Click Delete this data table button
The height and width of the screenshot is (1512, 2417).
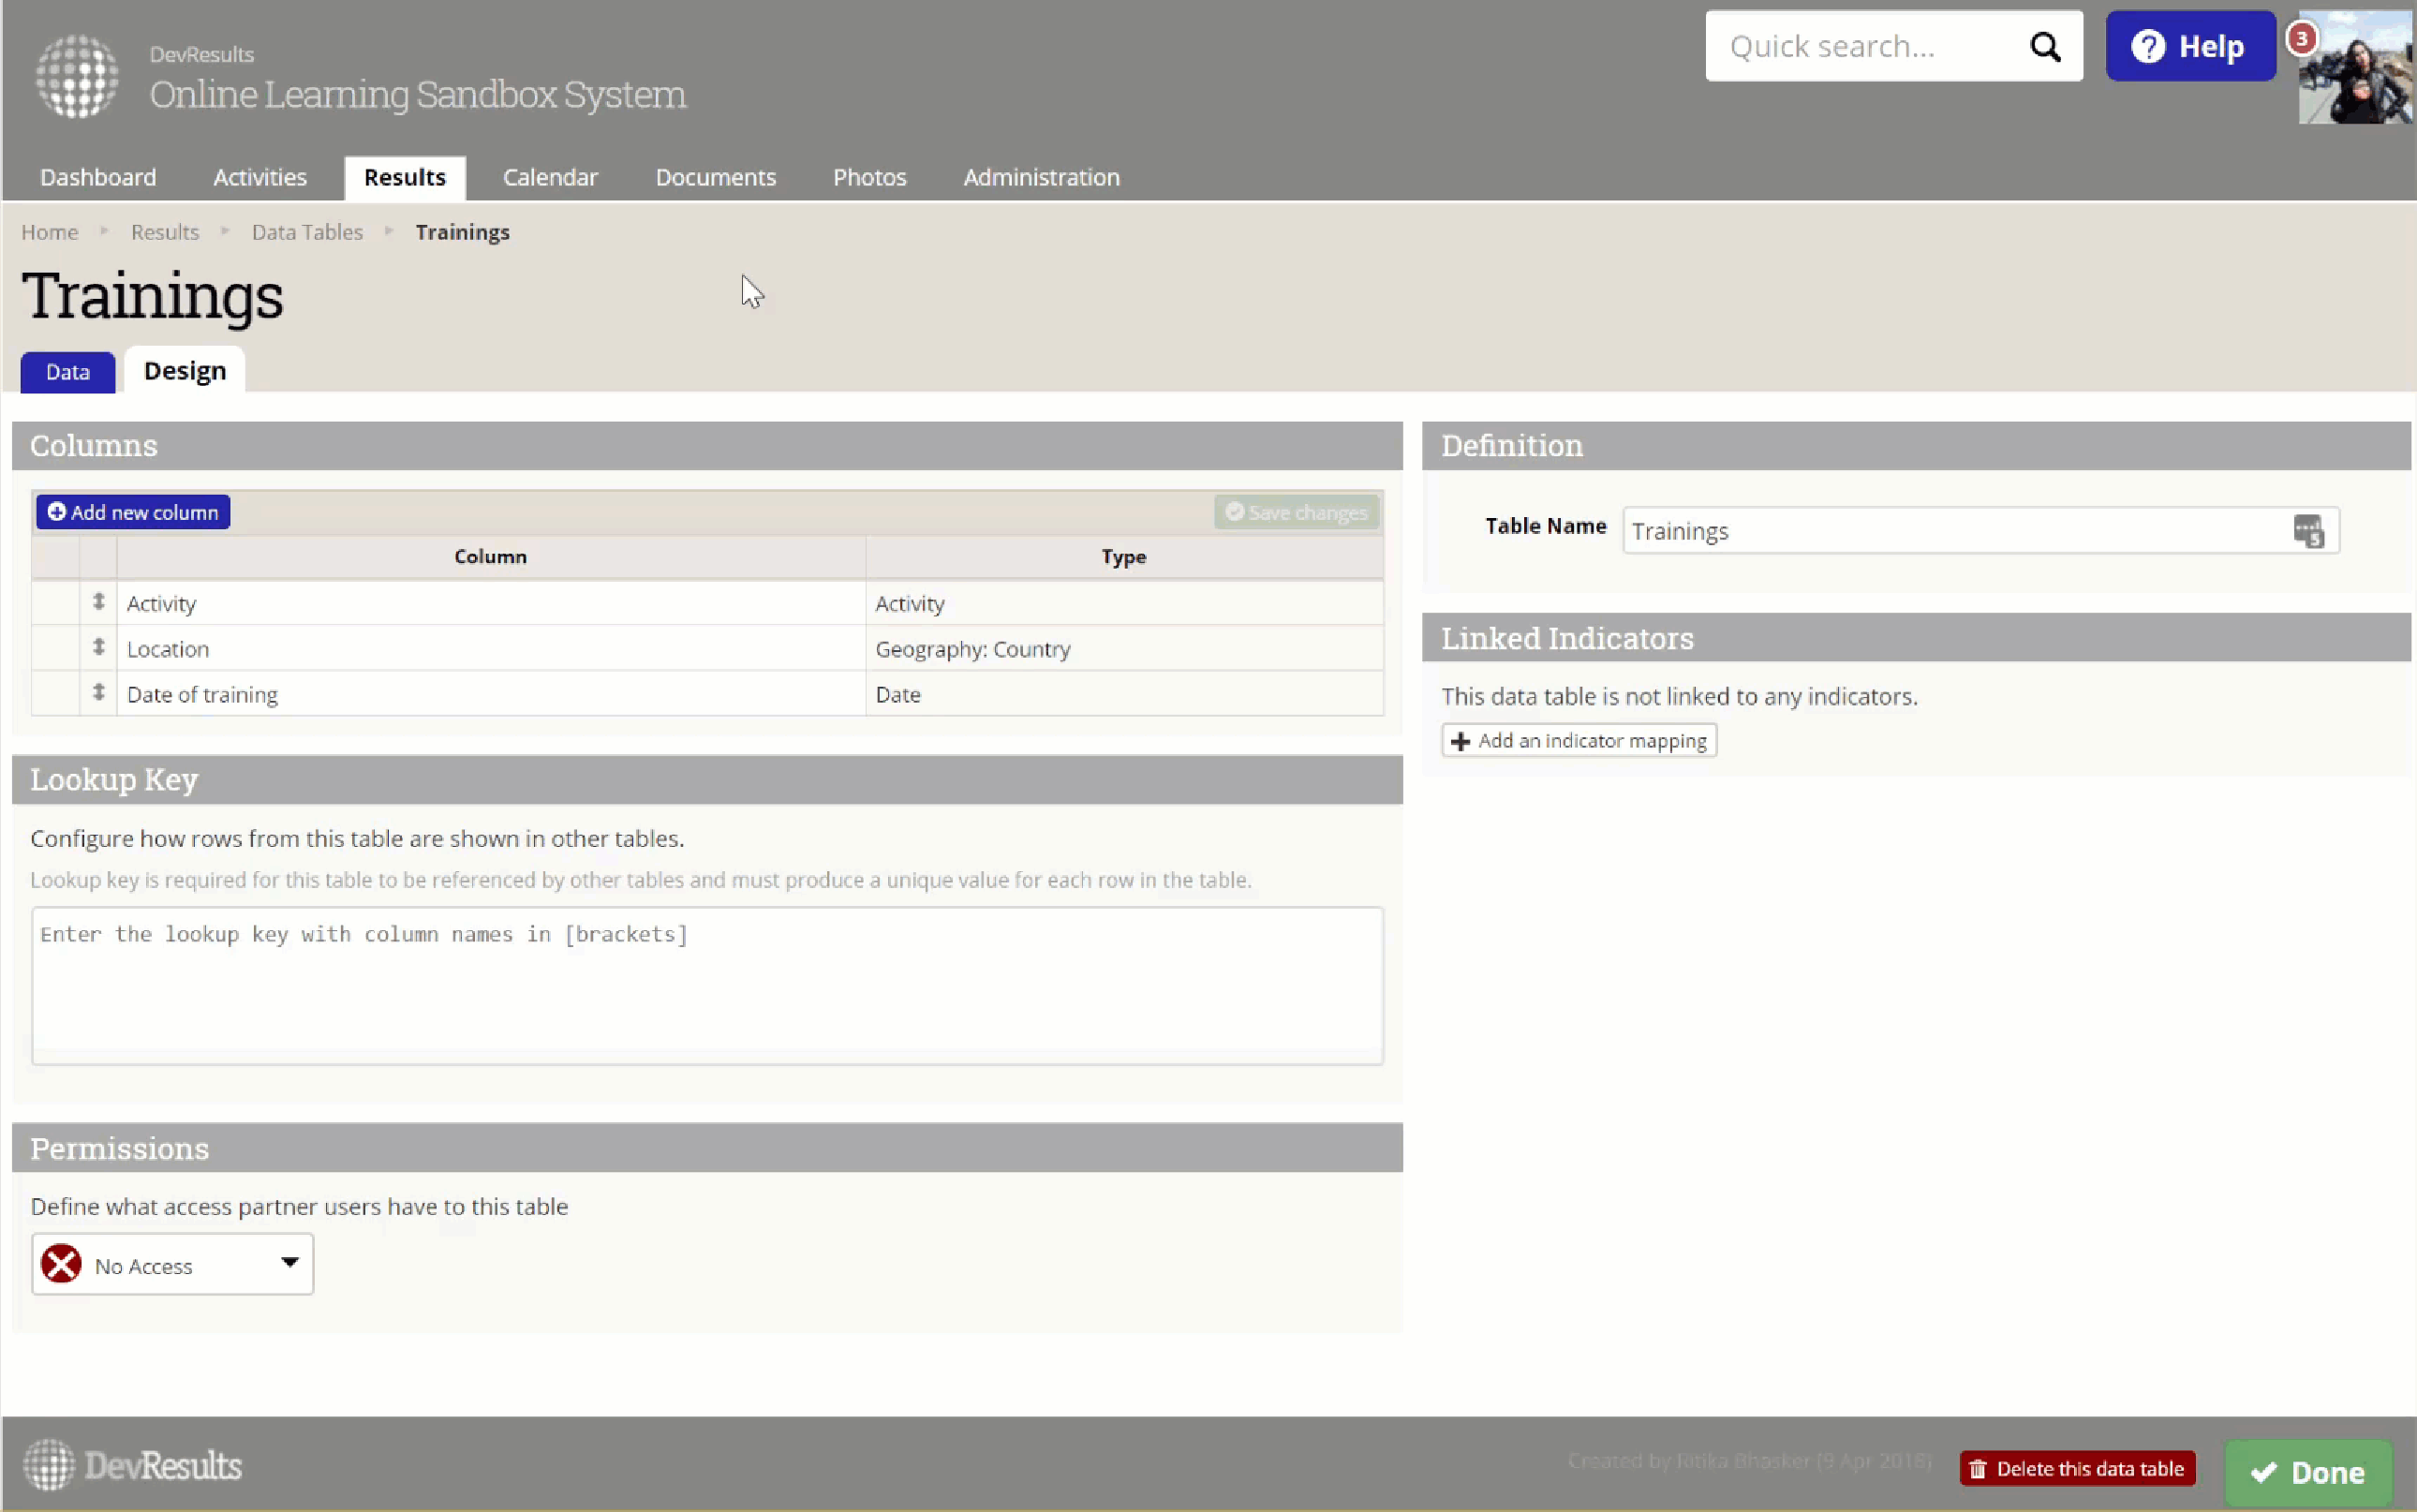pyautogui.click(x=2077, y=1468)
